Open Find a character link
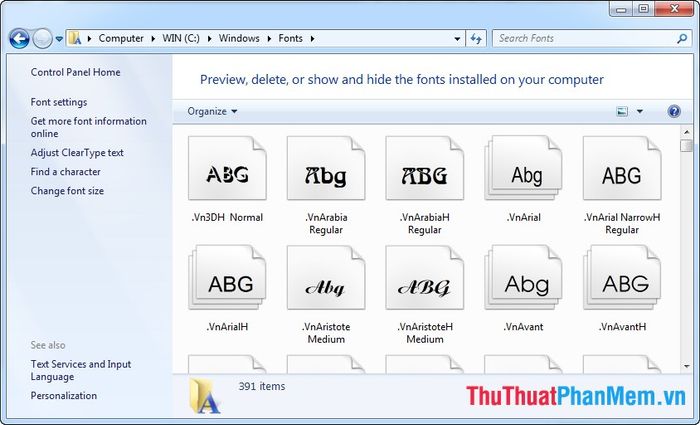Screen dimensions: 700x425 click(66, 172)
